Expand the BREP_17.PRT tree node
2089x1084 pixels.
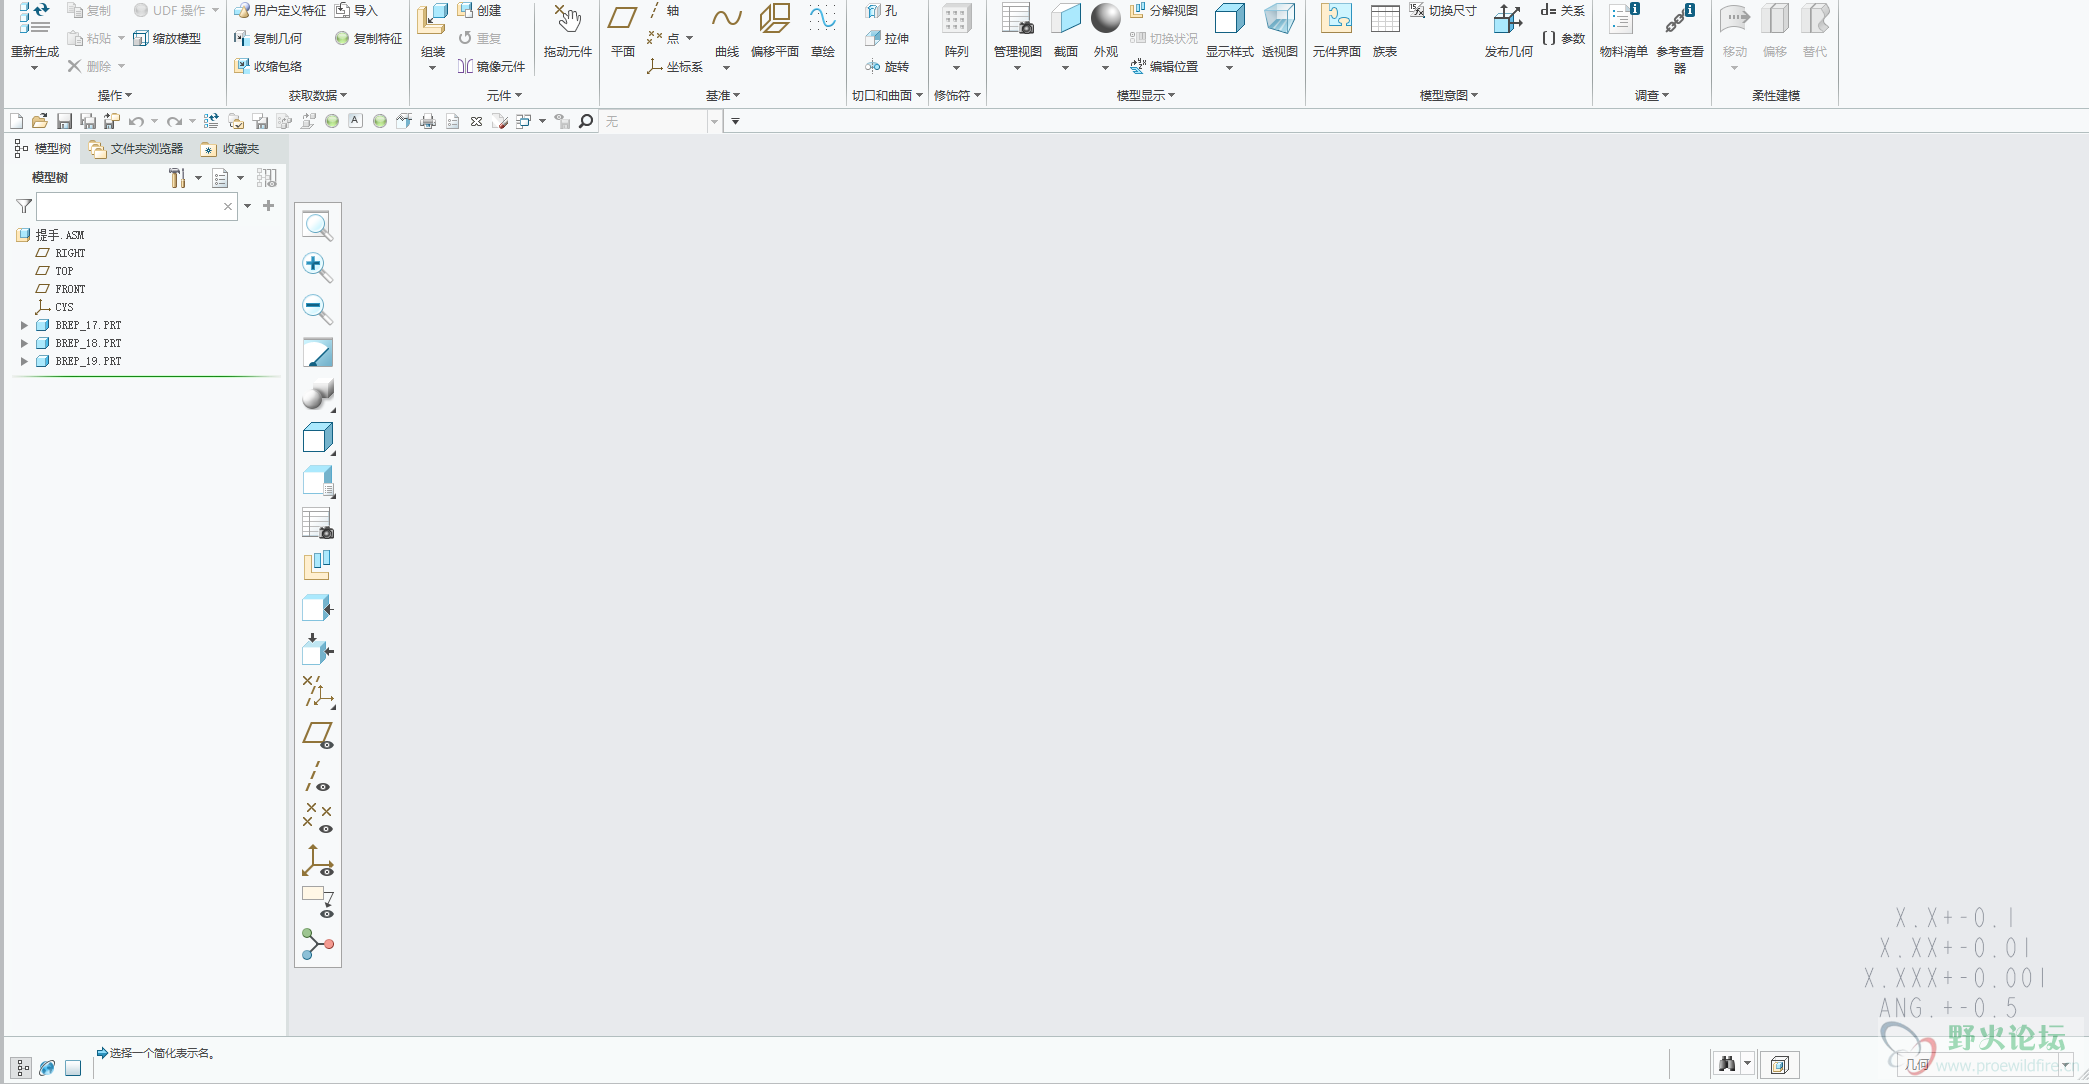tap(24, 325)
